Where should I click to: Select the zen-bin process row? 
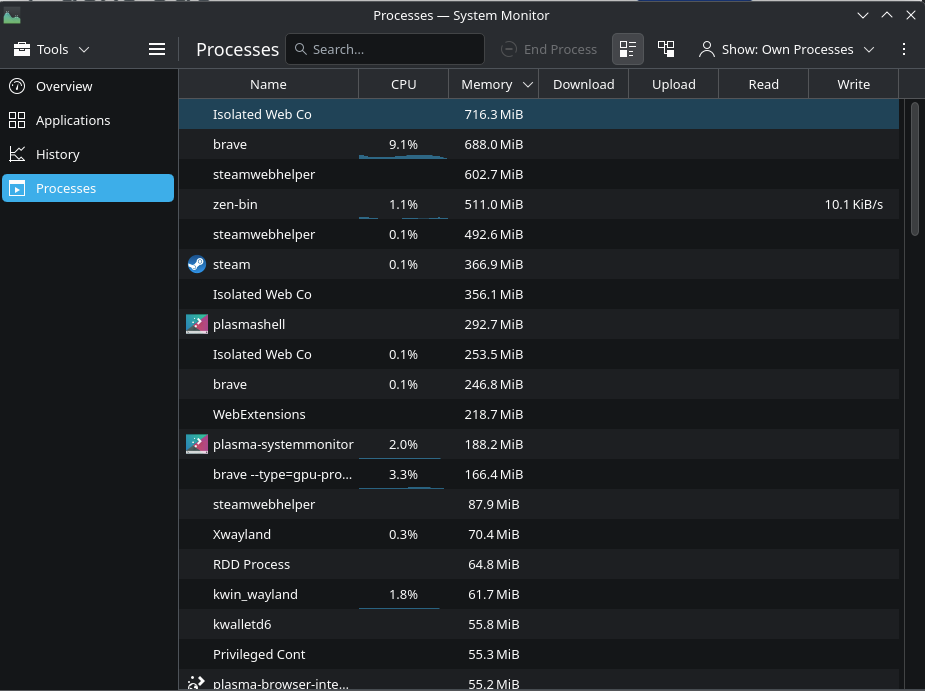[539, 205]
